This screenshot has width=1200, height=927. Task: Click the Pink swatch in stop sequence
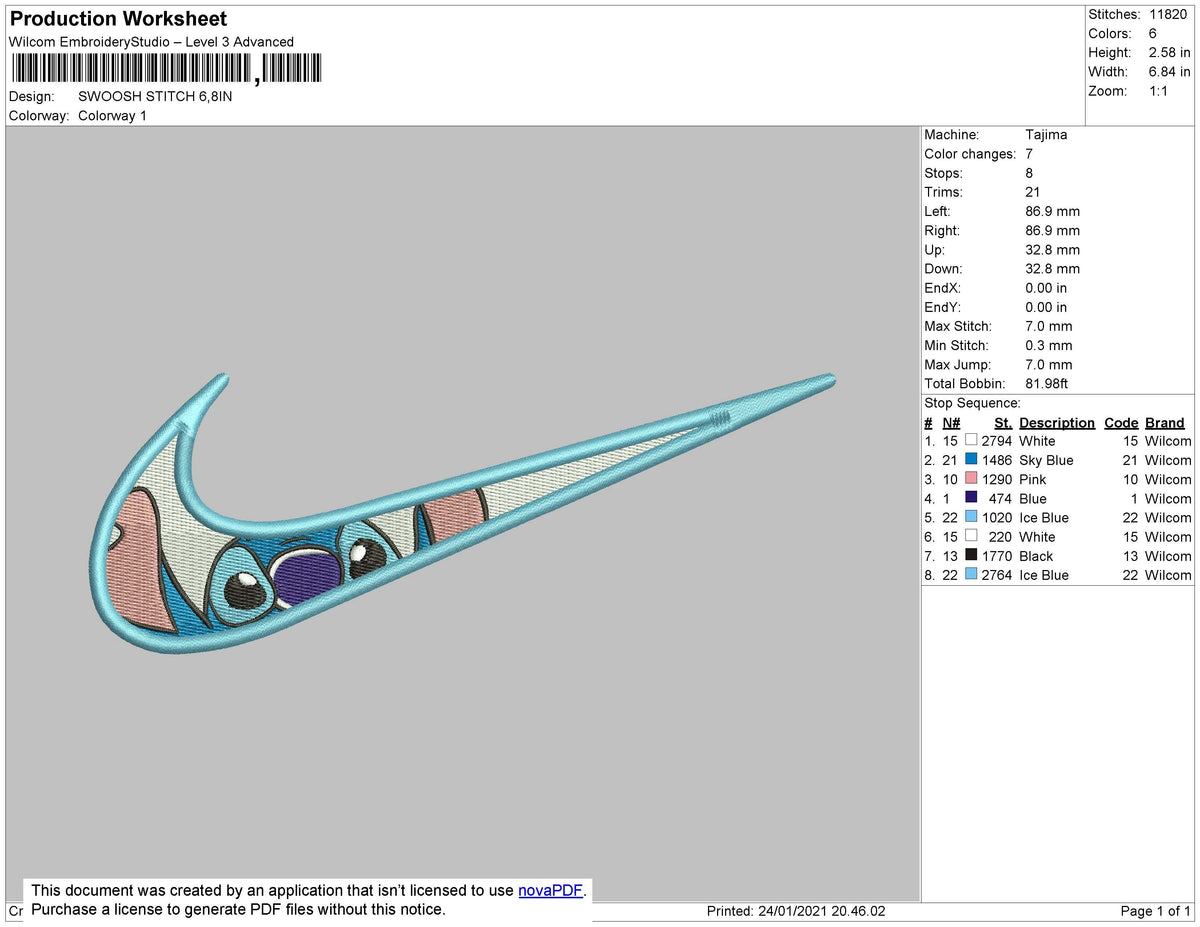[x=970, y=479]
